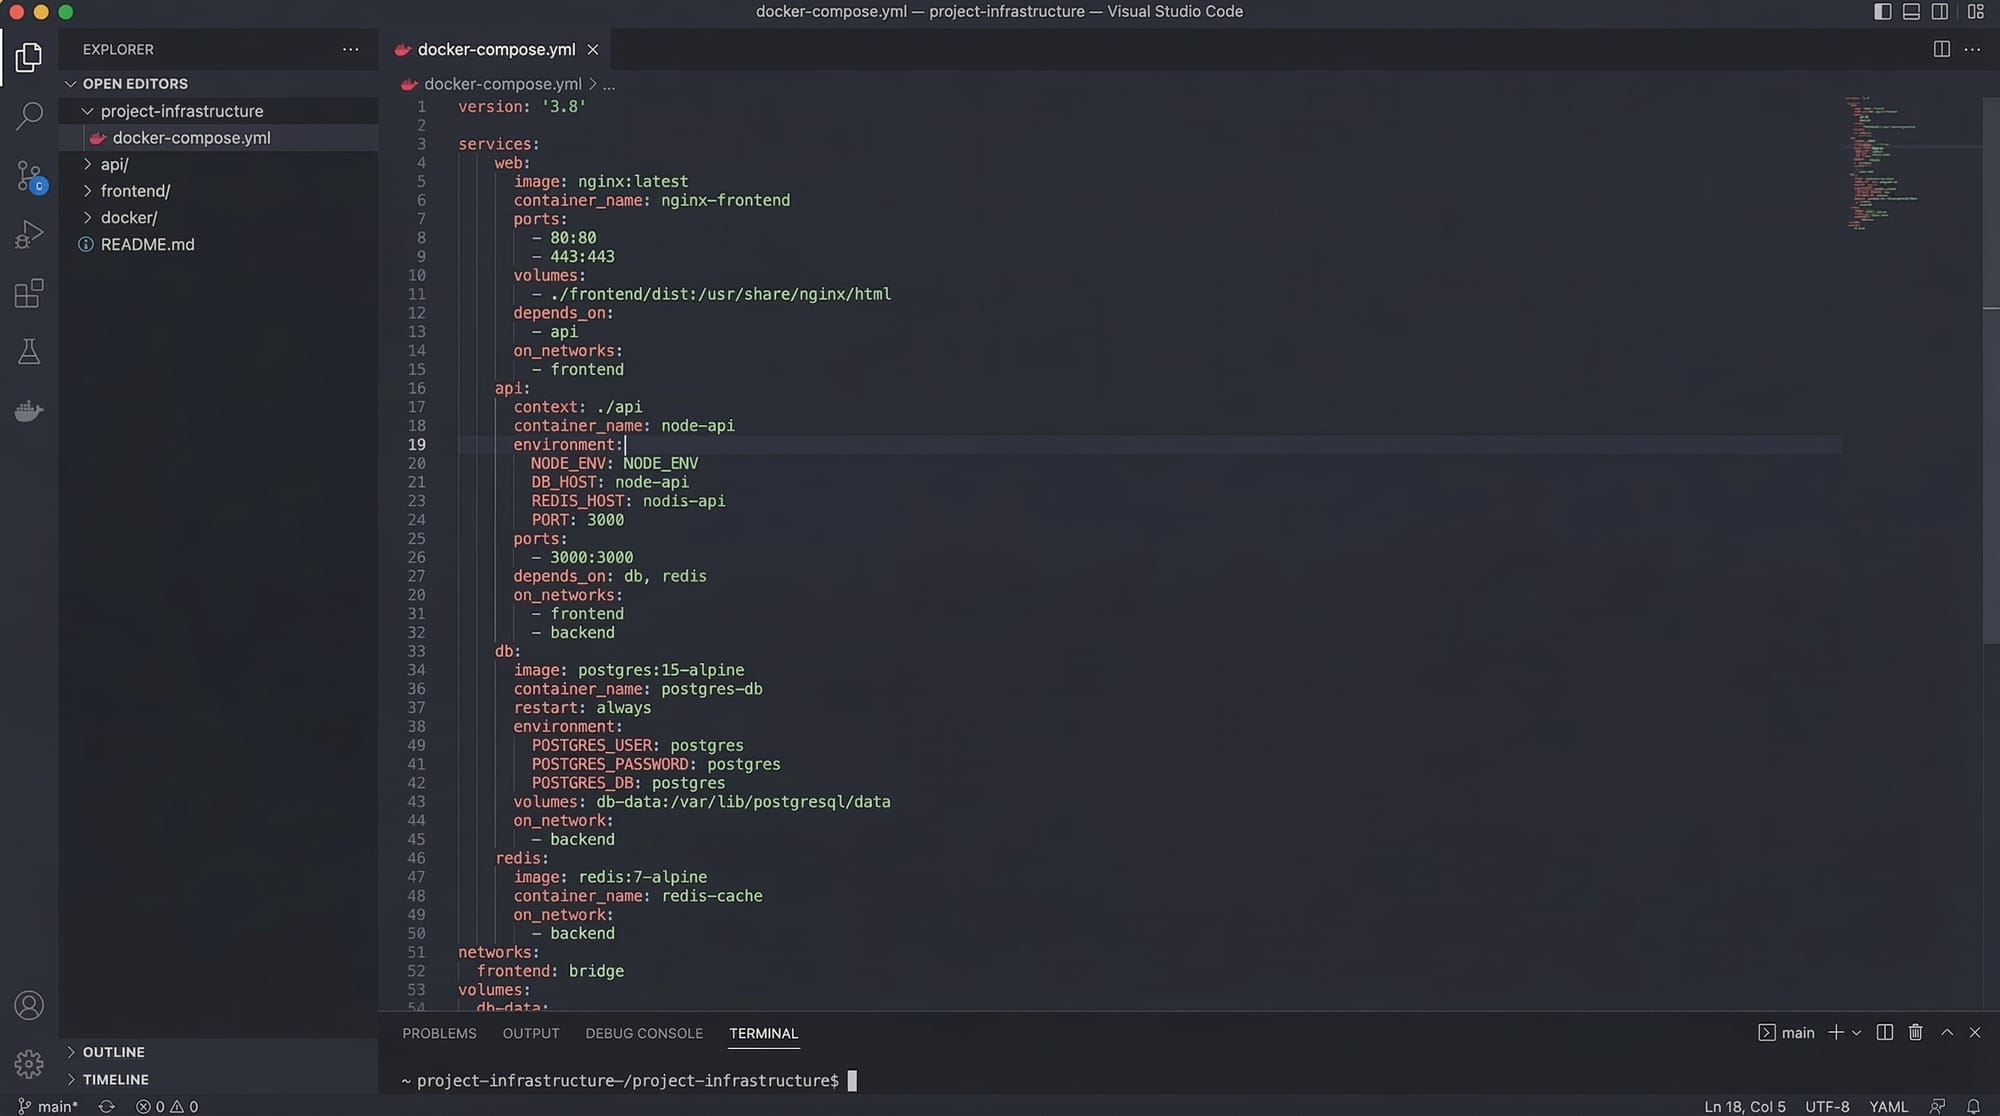Toggle the bottom panel layout button
2000x1116 pixels.
[x=1911, y=12]
